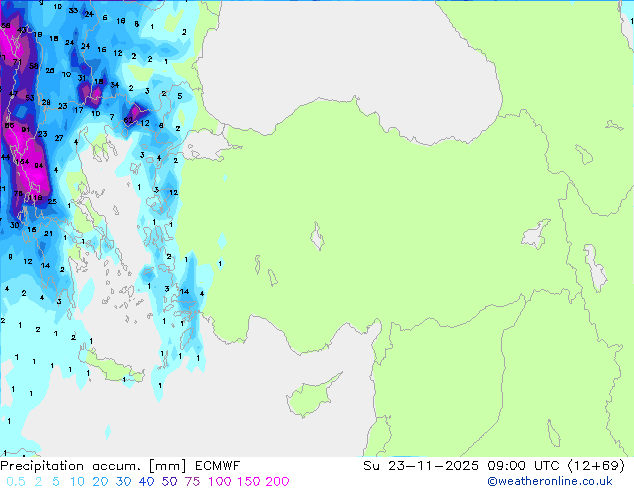Click the 31 precipitation value

[x=82, y=78]
